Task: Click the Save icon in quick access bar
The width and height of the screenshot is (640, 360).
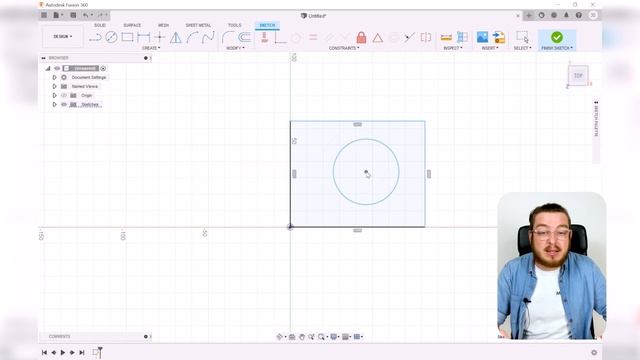Action: tap(73, 15)
